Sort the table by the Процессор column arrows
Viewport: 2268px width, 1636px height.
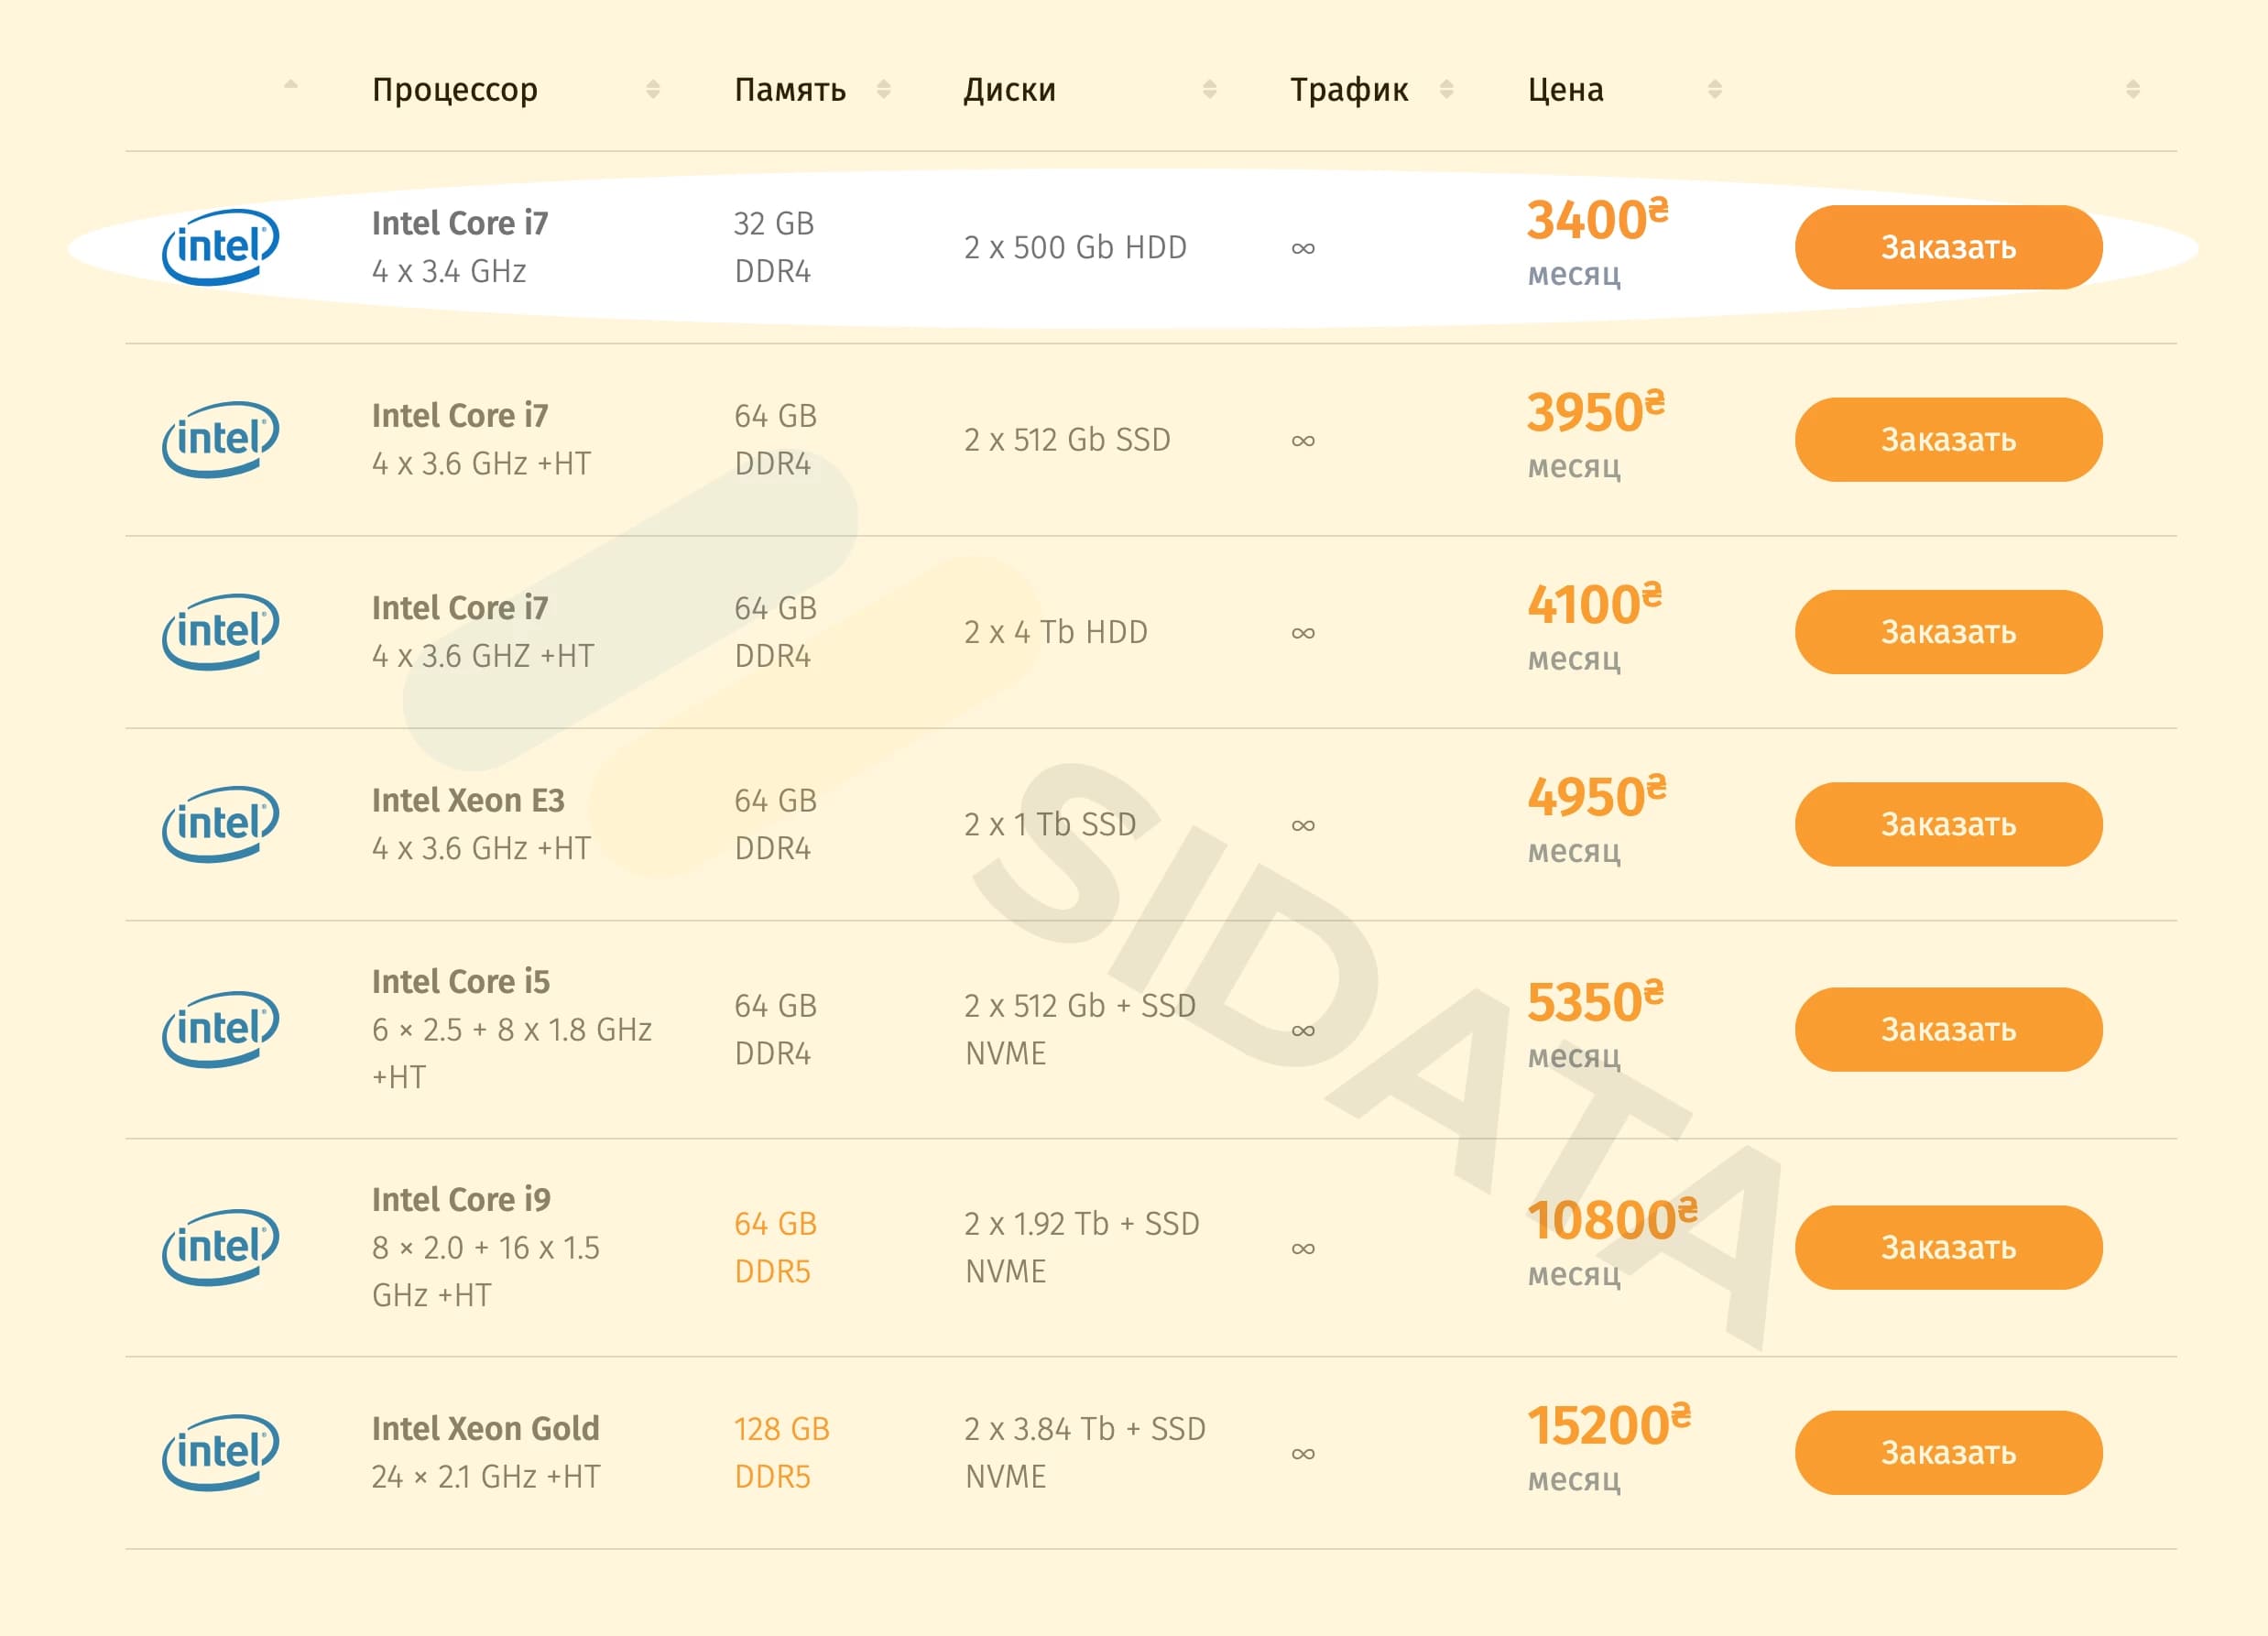tap(653, 90)
